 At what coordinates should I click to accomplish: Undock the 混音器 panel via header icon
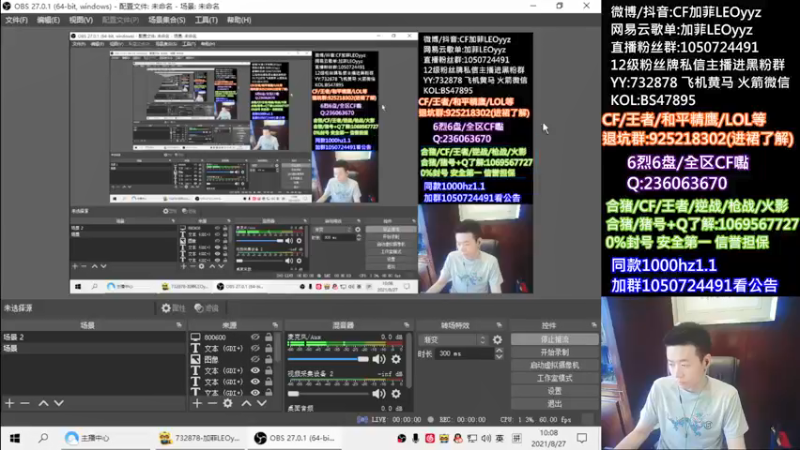point(407,325)
